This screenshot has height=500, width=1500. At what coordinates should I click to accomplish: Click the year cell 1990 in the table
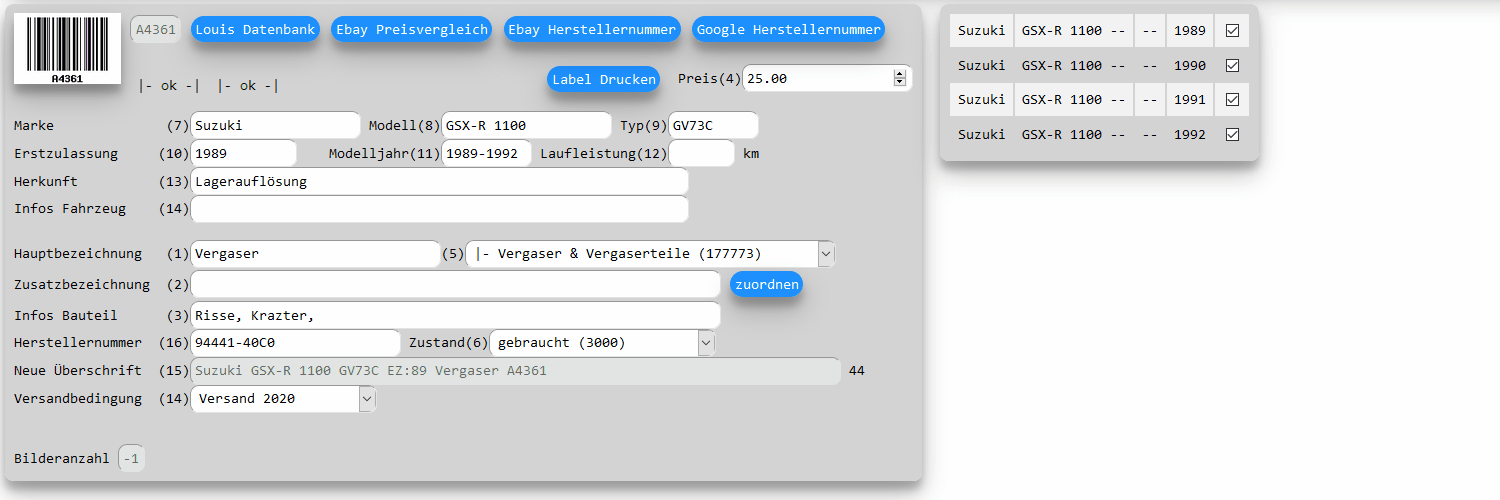coord(1190,65)
